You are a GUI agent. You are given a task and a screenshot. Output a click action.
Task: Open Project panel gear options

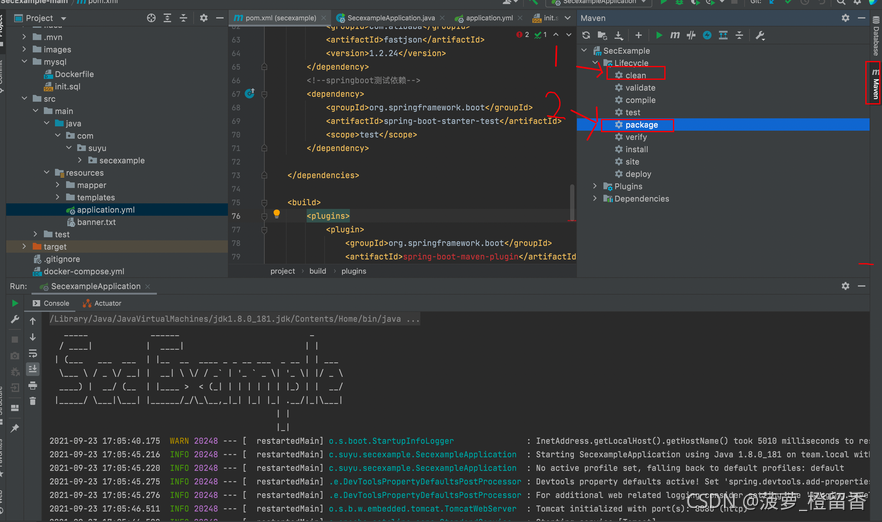click(x=204, y=18)
